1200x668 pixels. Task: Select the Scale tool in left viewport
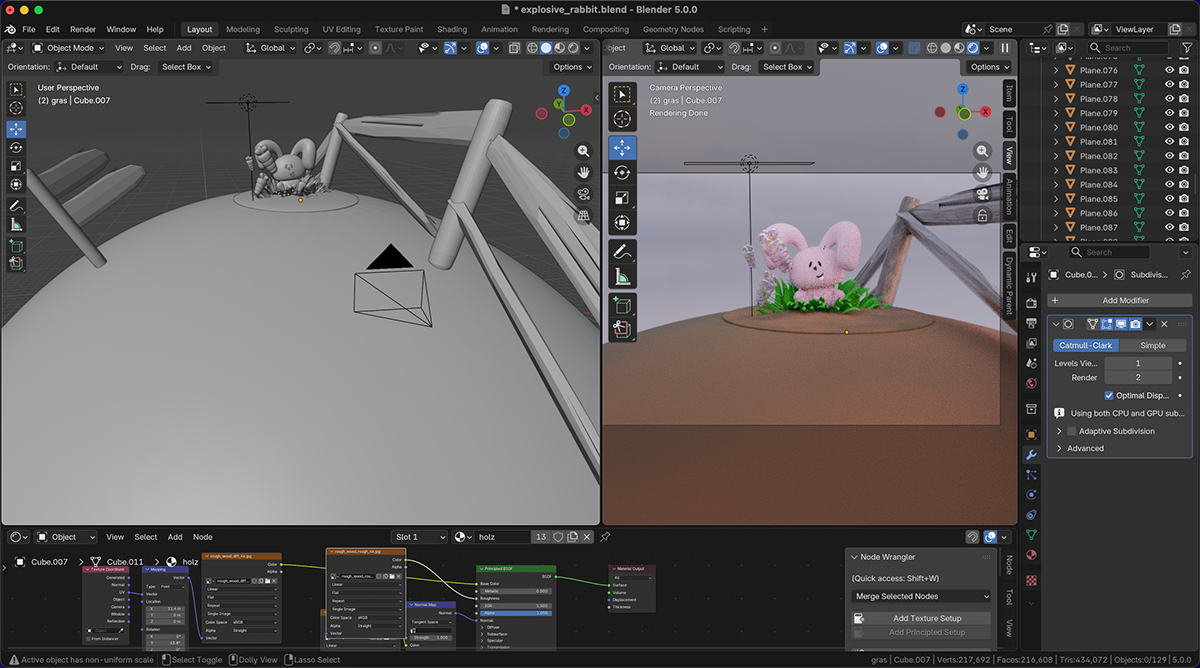tap(16, 166)
